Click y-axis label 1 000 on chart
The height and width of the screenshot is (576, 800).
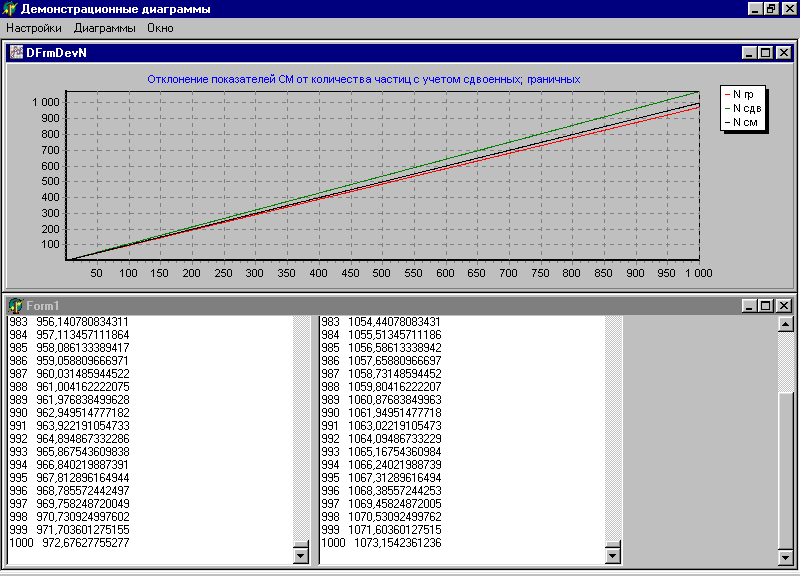pyautogui.click(x=46, y=103)
